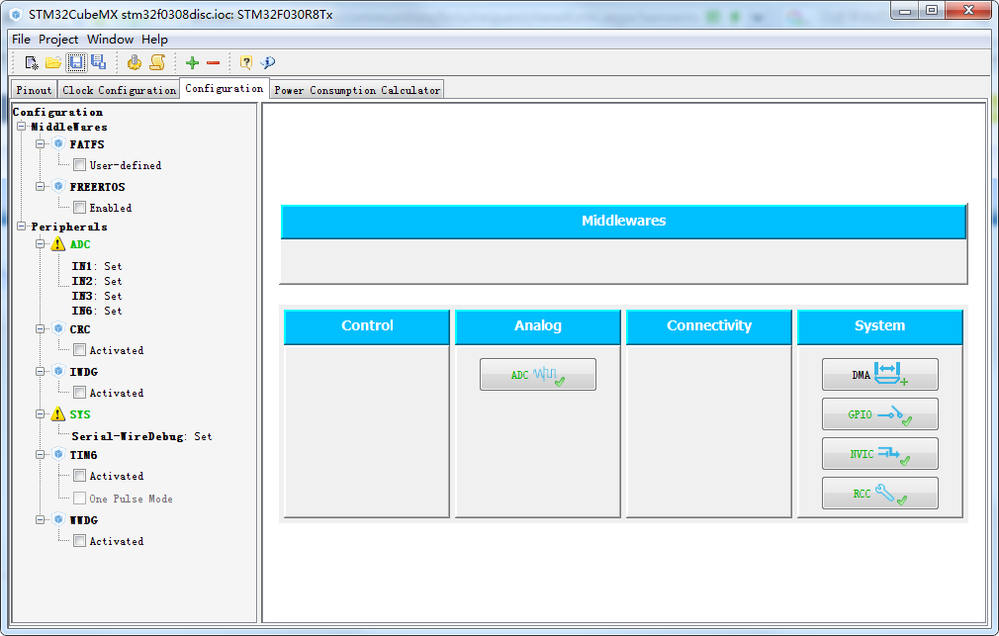
Task: Click the IWDG cube icon in tree
Action: 59,372
